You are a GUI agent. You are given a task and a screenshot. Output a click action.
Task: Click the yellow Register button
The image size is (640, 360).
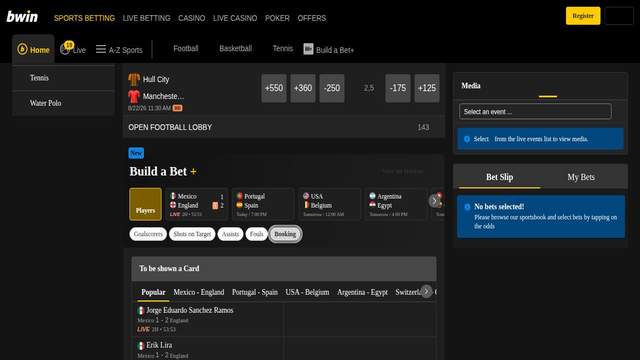coord(583,16)
